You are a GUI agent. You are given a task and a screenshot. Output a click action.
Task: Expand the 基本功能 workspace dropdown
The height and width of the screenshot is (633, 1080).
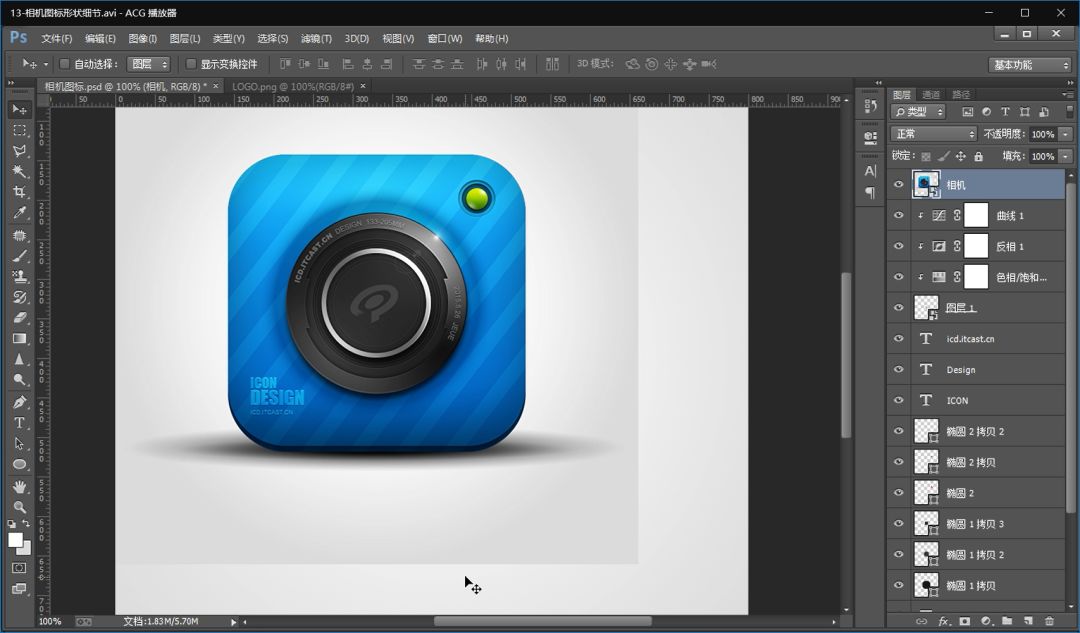coord(1030,65)
